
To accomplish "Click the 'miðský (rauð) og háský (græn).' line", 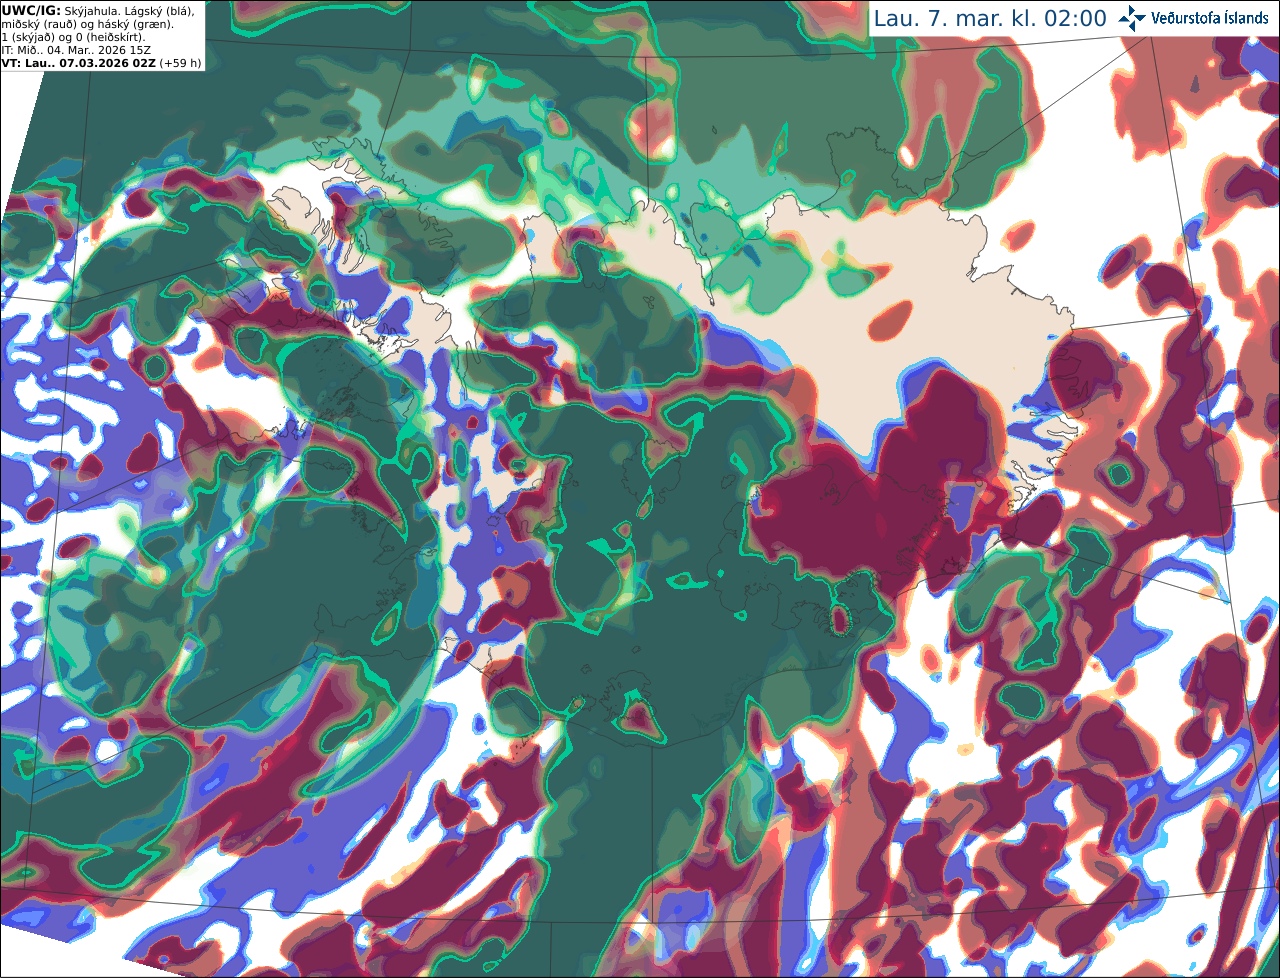I will point(87,24).
